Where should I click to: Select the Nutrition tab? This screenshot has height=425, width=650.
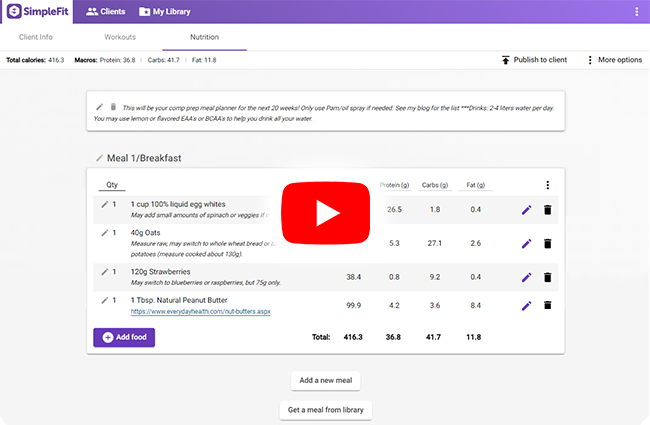204,37
